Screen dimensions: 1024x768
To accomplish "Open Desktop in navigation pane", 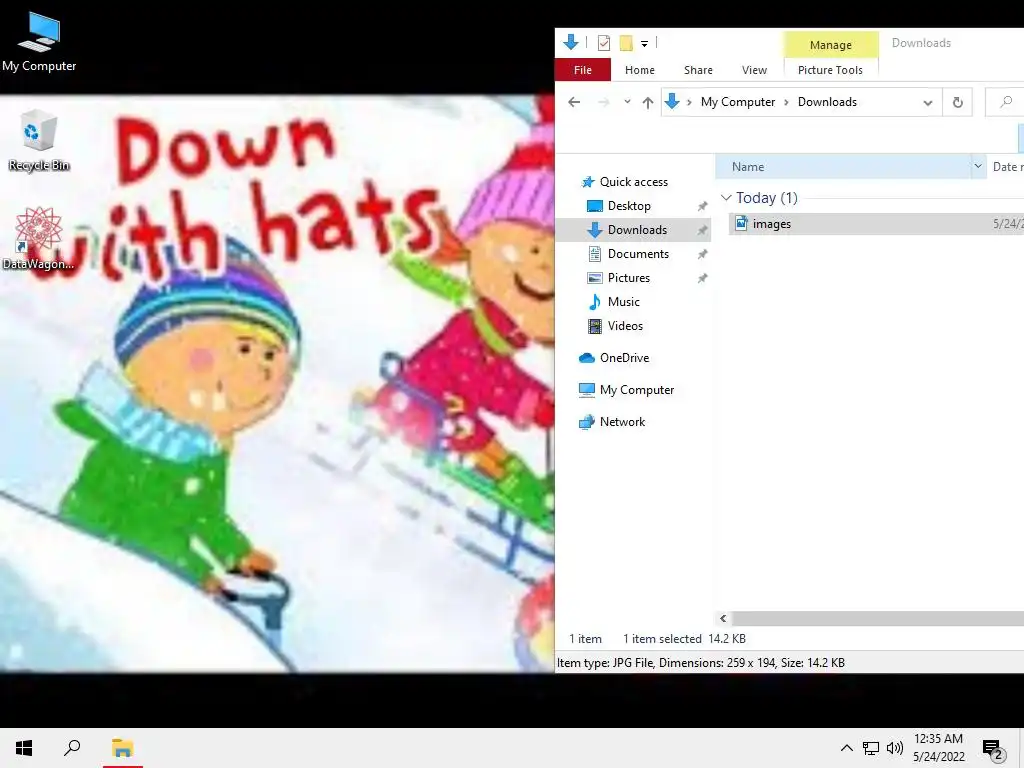I will point(629,206).
